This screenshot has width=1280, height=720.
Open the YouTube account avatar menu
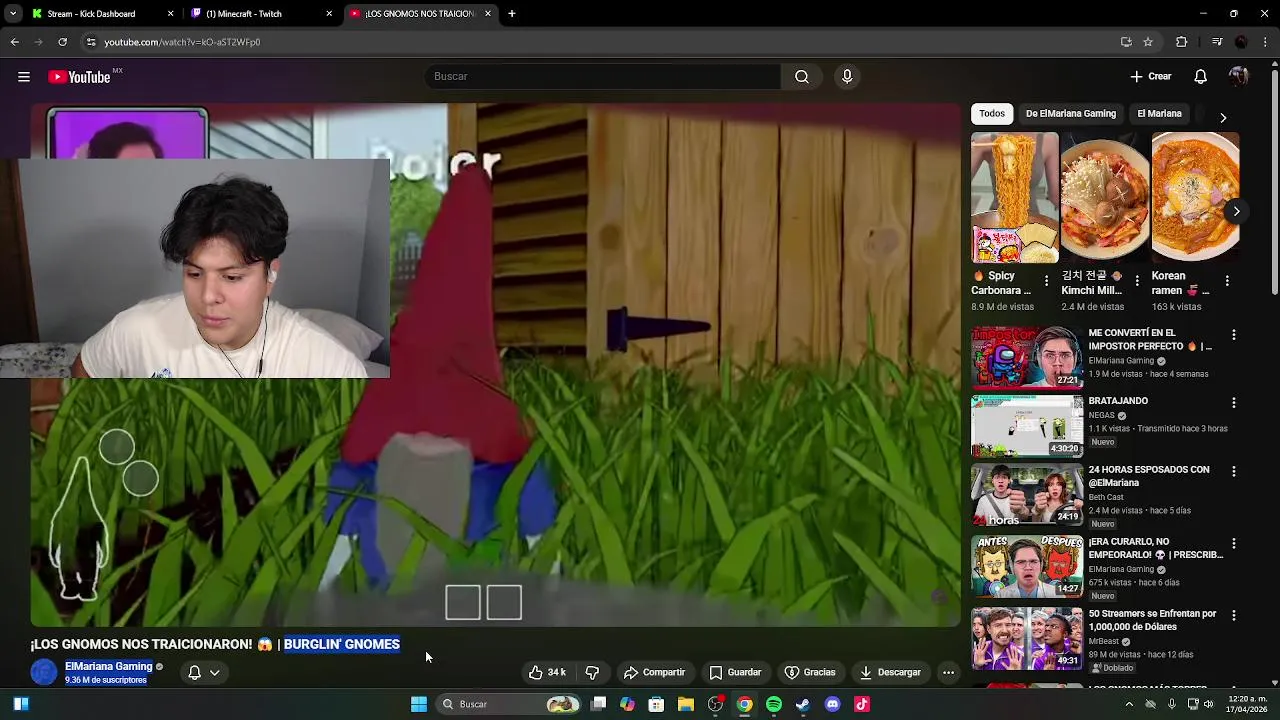click(x=1239, y=77)
